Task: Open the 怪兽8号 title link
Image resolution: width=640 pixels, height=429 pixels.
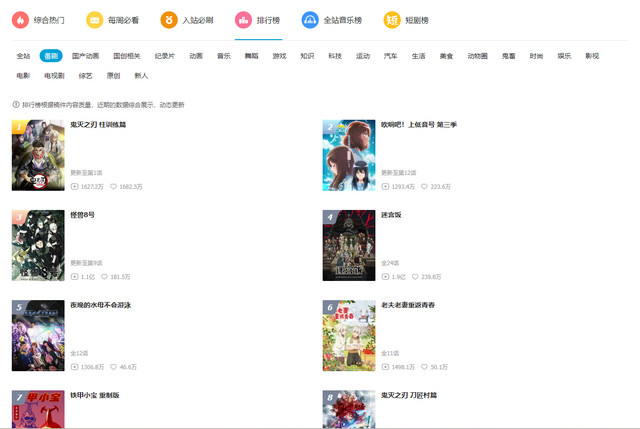Action: pyautogui.click(x=82, y=215)
